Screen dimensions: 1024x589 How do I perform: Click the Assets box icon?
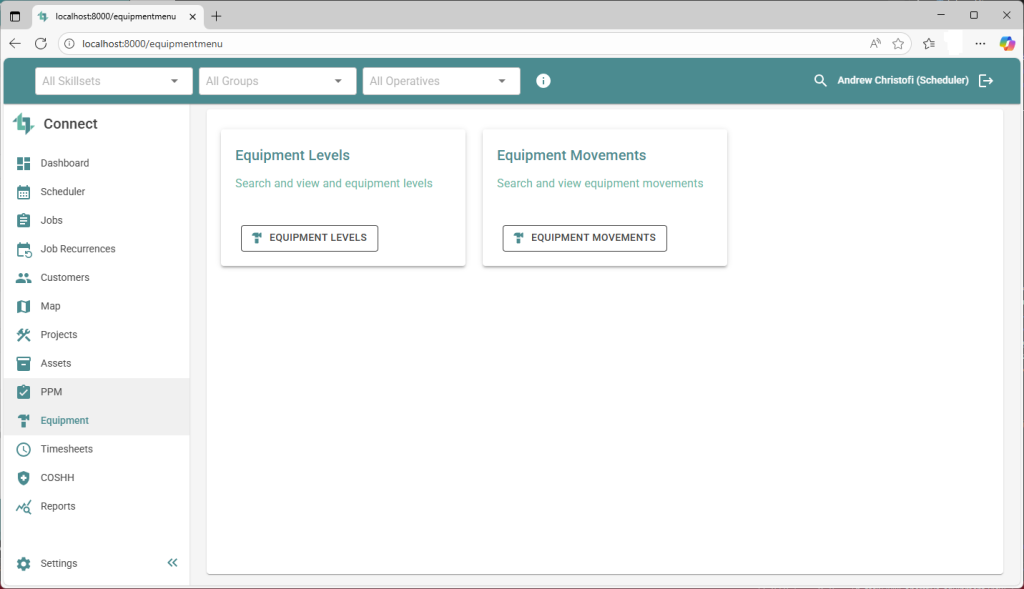[x=24, y=364]
